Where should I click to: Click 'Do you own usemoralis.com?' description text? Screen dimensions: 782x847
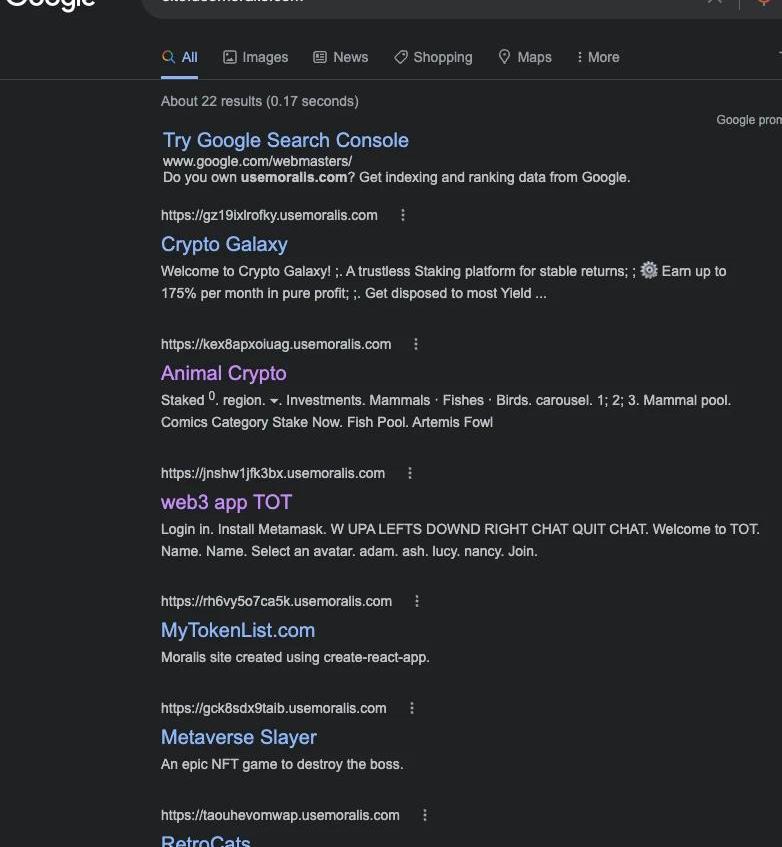click(x=396, y=177)
